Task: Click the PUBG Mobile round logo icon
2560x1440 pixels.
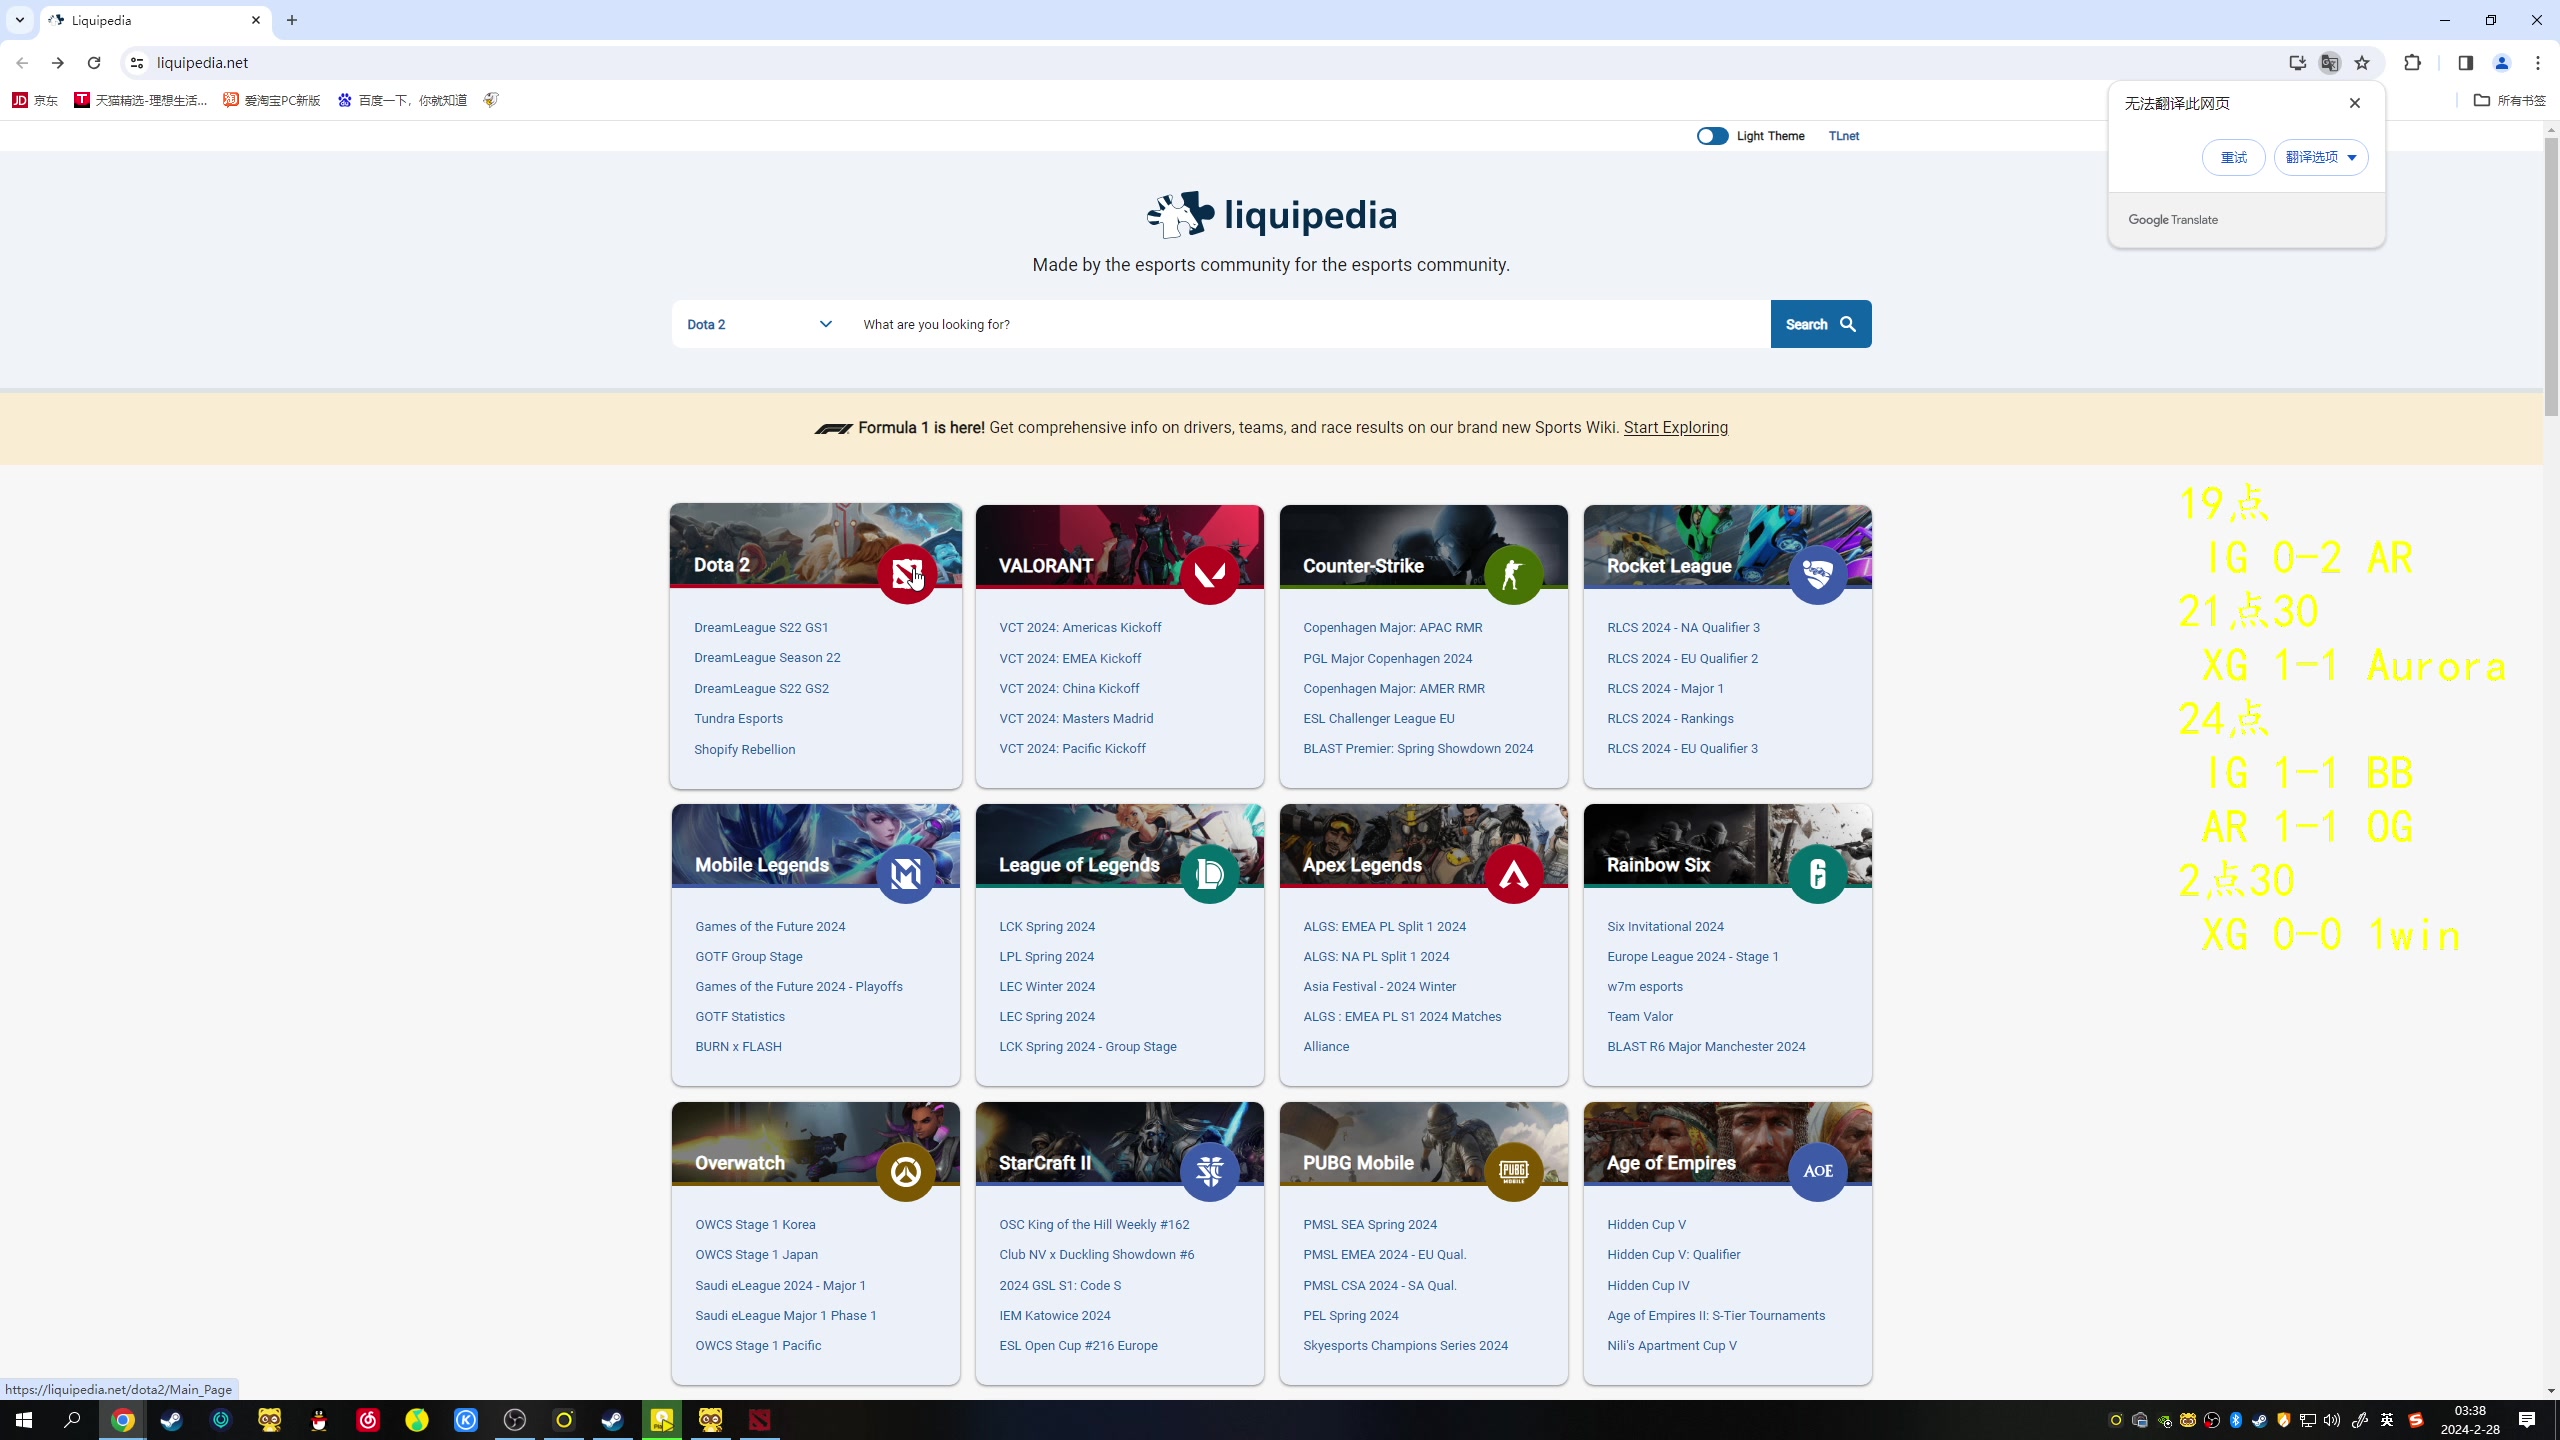Action: (1514, 1172)
